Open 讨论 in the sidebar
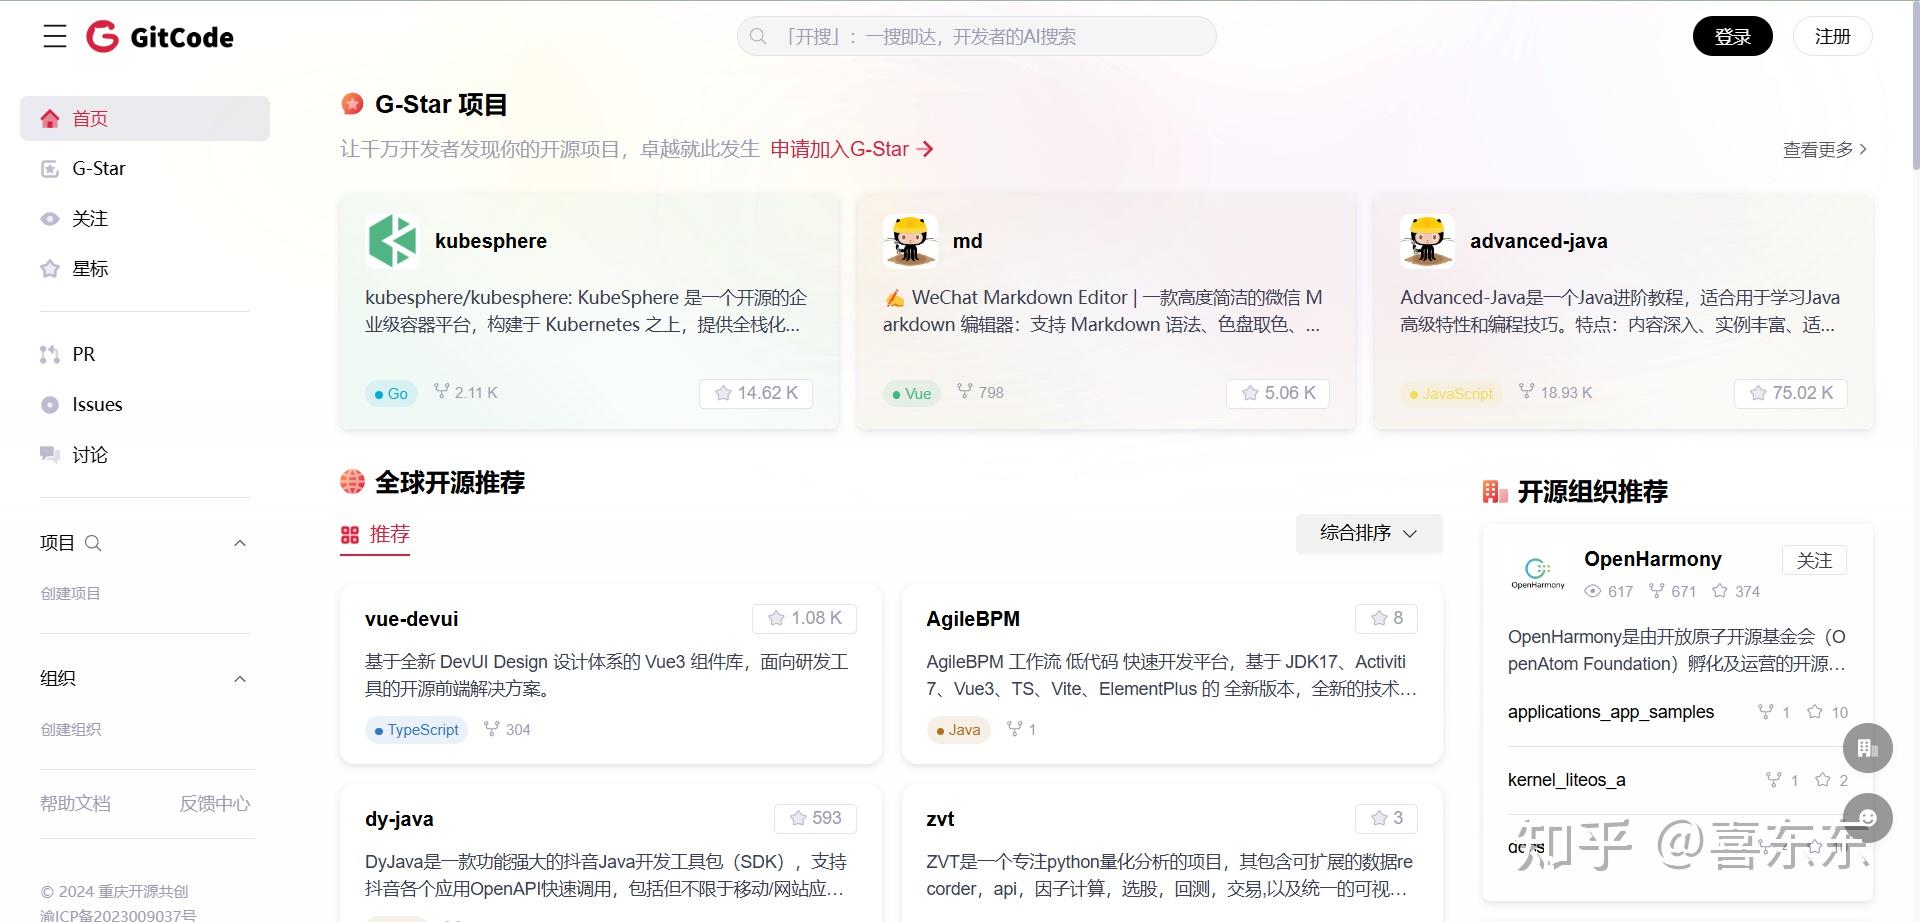The width and height of the screenshot is (1920, 922). click(145, 455)
